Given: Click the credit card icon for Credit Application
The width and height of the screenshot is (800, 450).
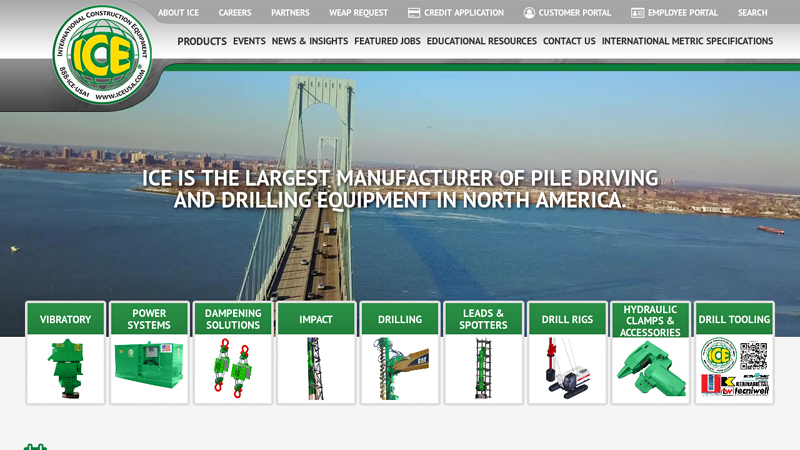Looking at the screenshot, I should click(413, 13).
